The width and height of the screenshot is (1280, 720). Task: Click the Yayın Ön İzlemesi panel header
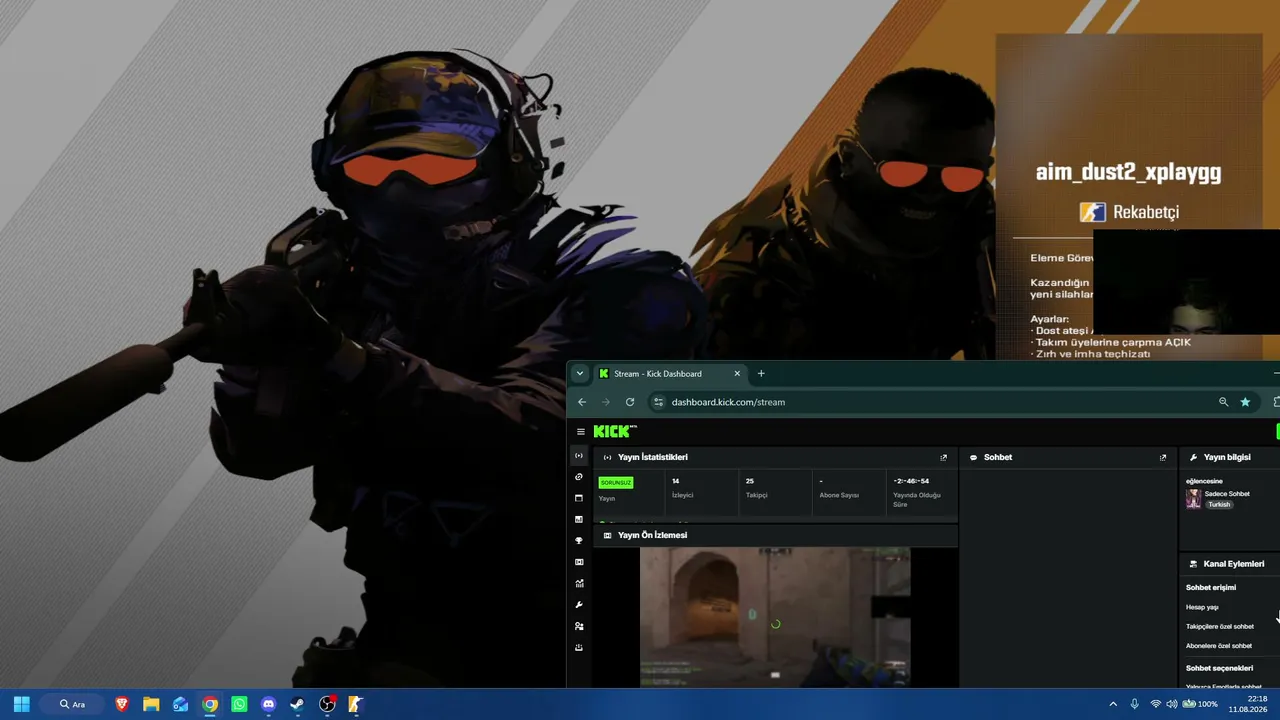pos(776,535)
